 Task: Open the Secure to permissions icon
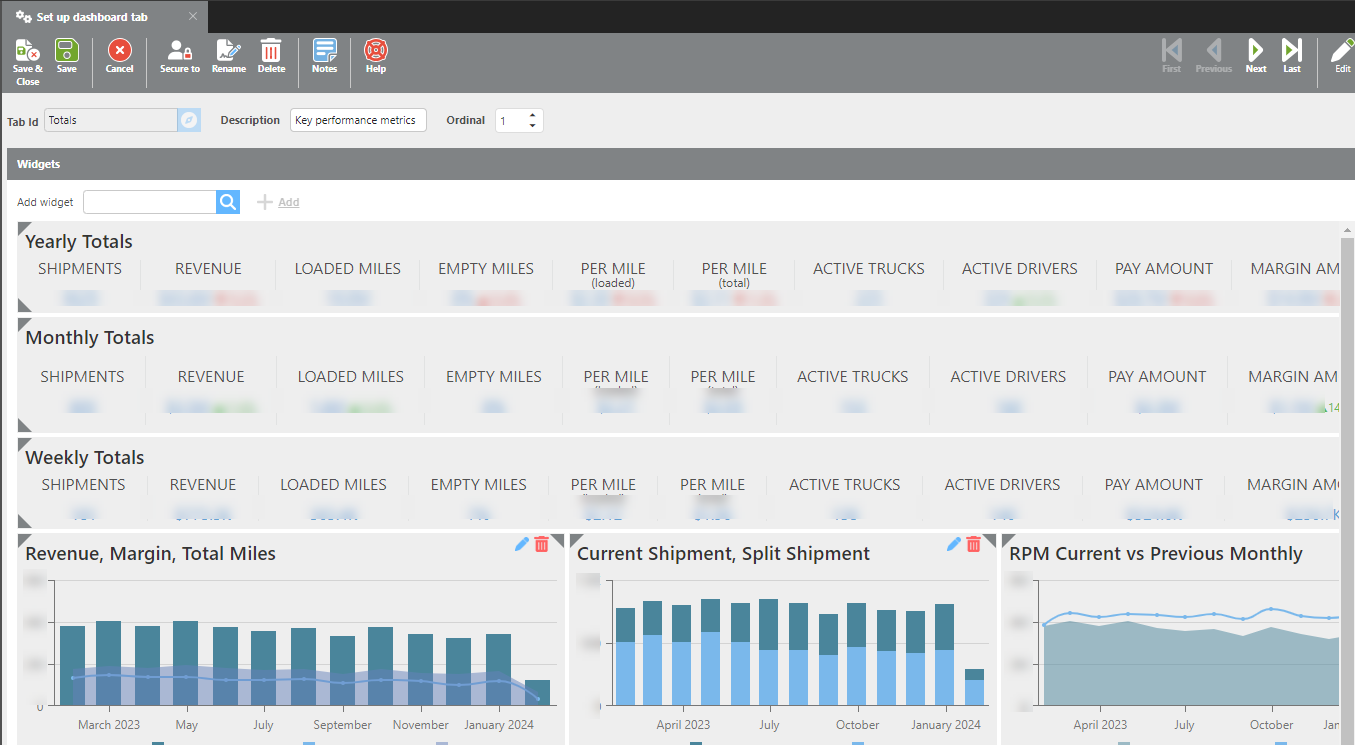coord(180,51)
